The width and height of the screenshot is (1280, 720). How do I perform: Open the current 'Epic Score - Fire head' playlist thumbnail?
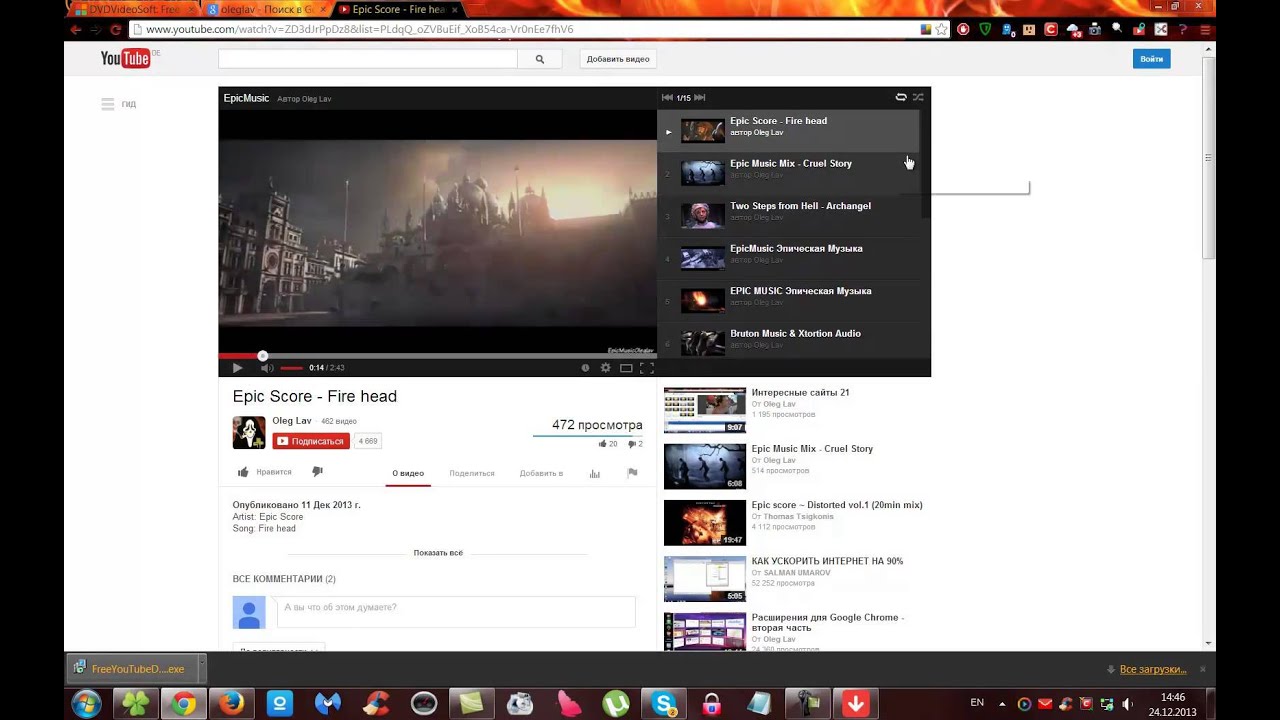point(702,131)
